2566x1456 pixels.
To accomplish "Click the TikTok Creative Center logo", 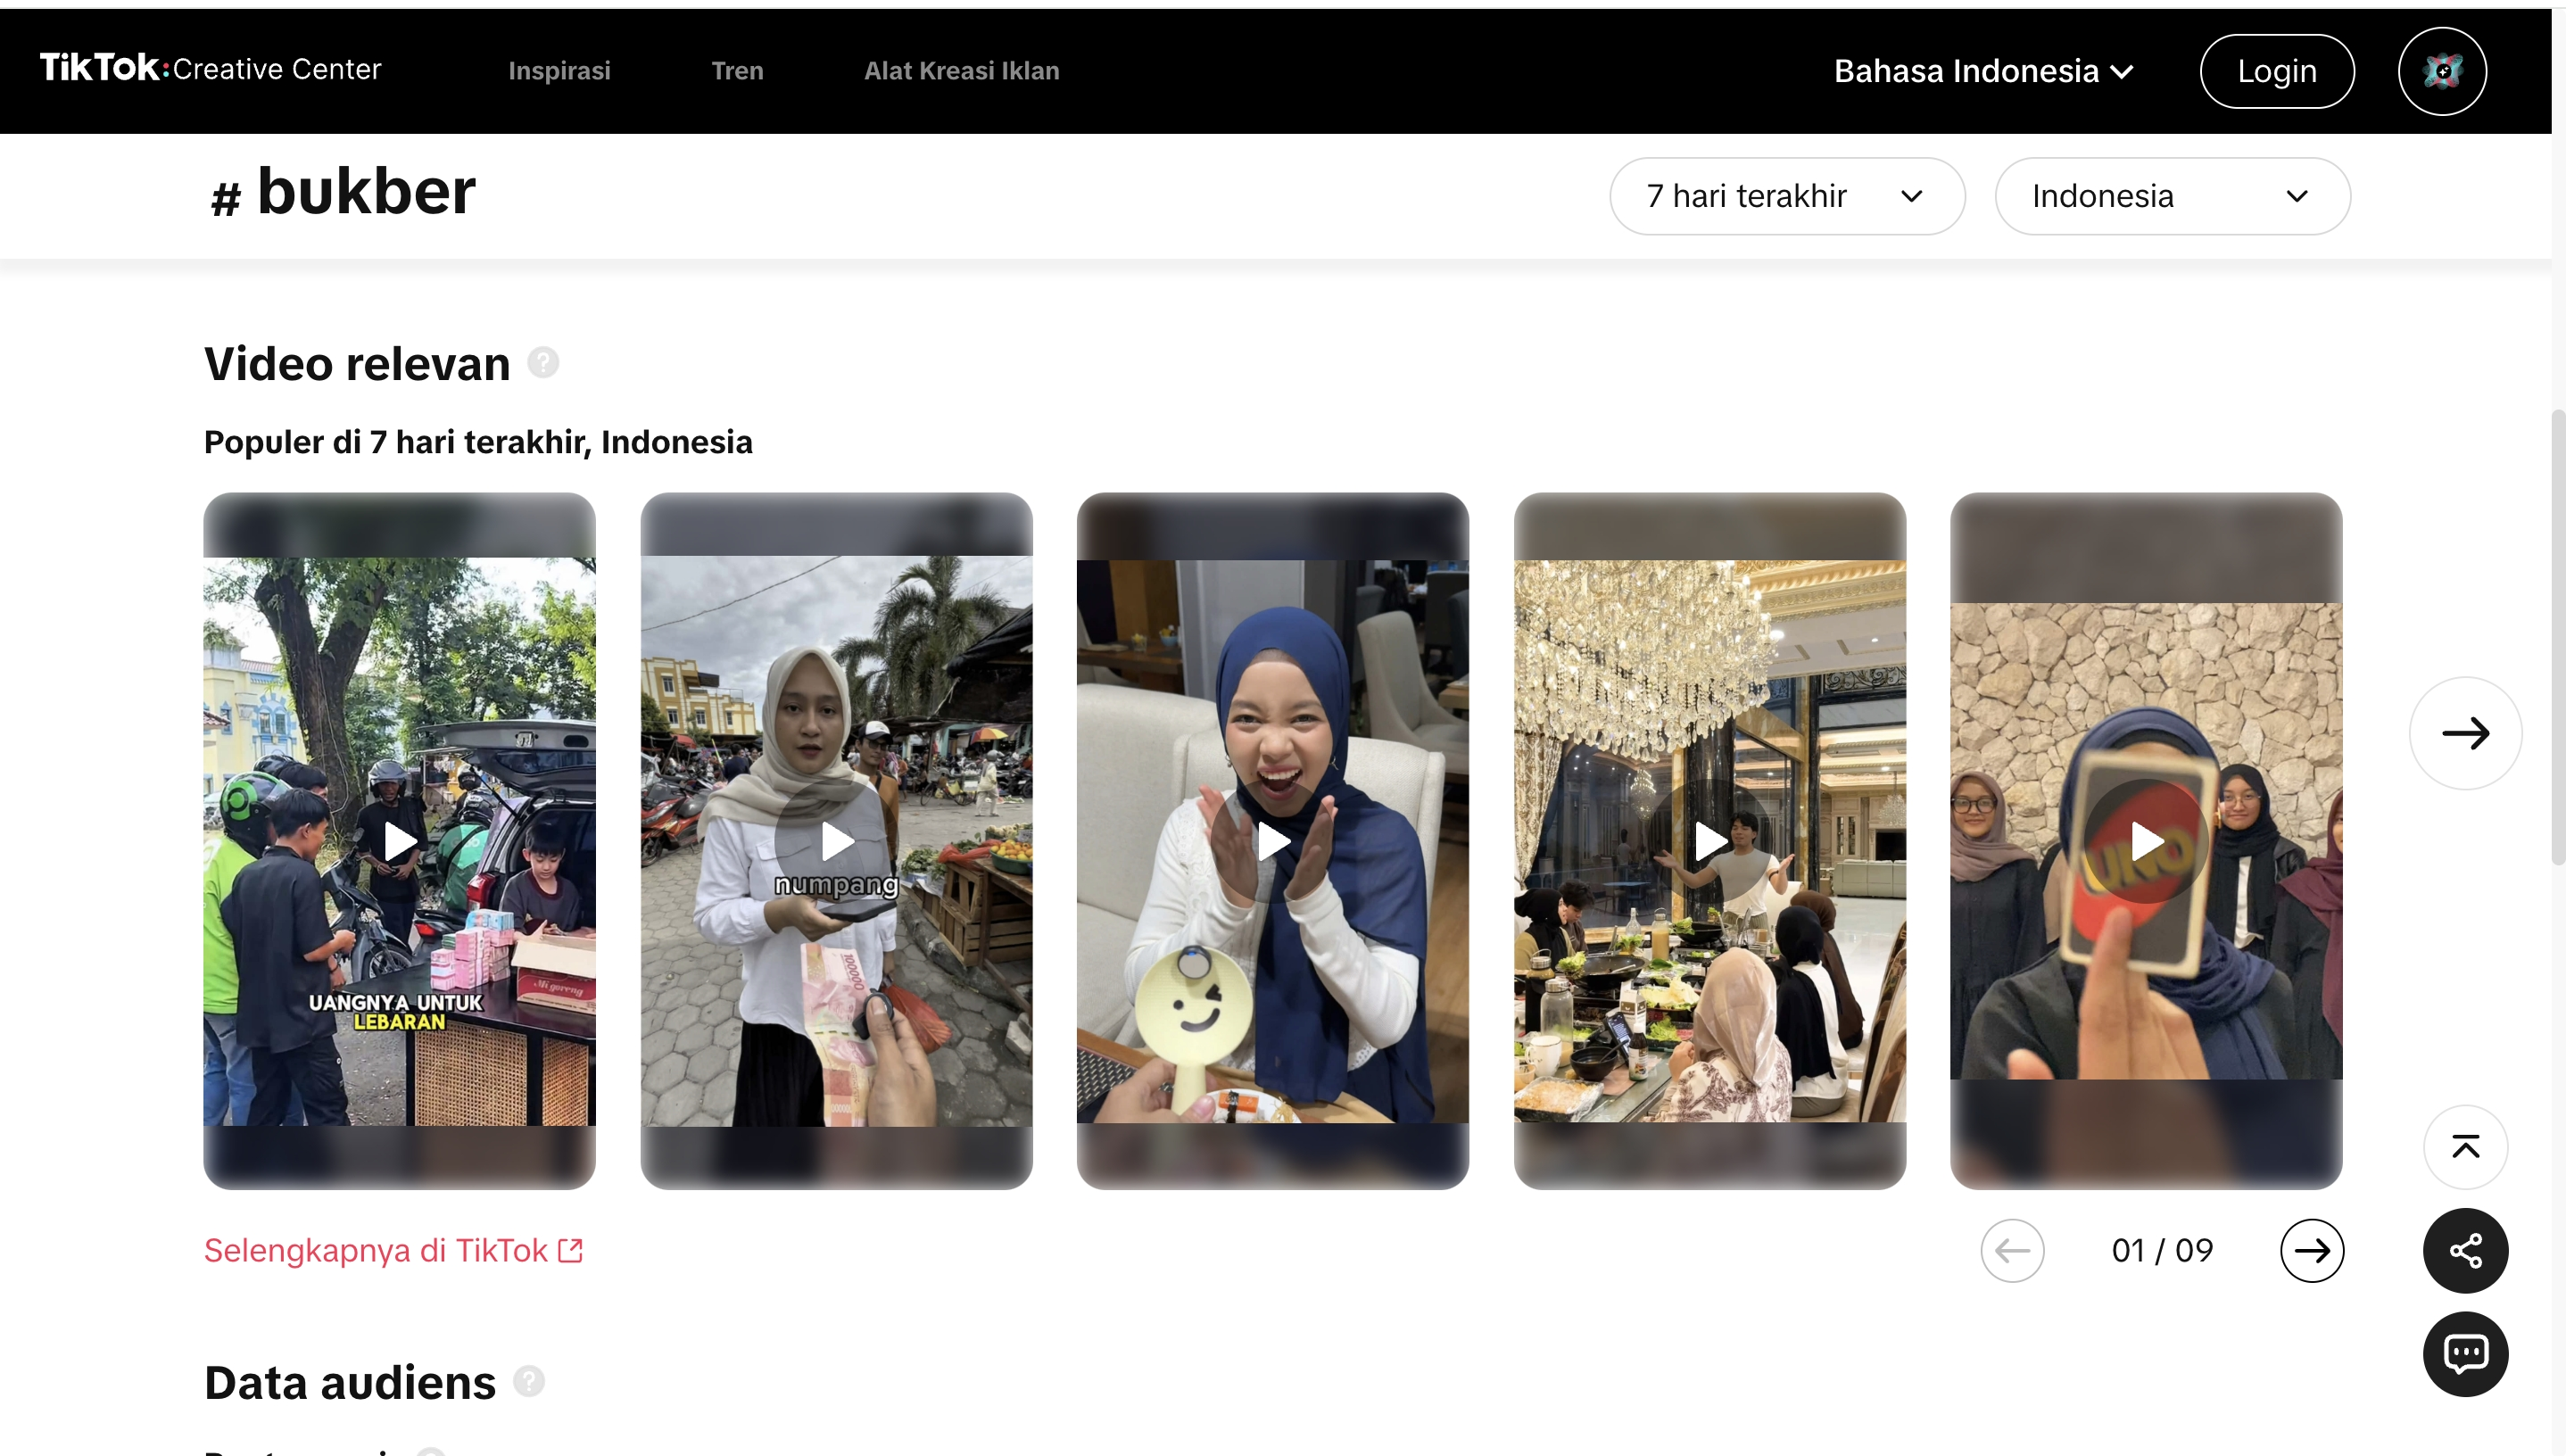I will pyautogui.click(x=211, y=68).
